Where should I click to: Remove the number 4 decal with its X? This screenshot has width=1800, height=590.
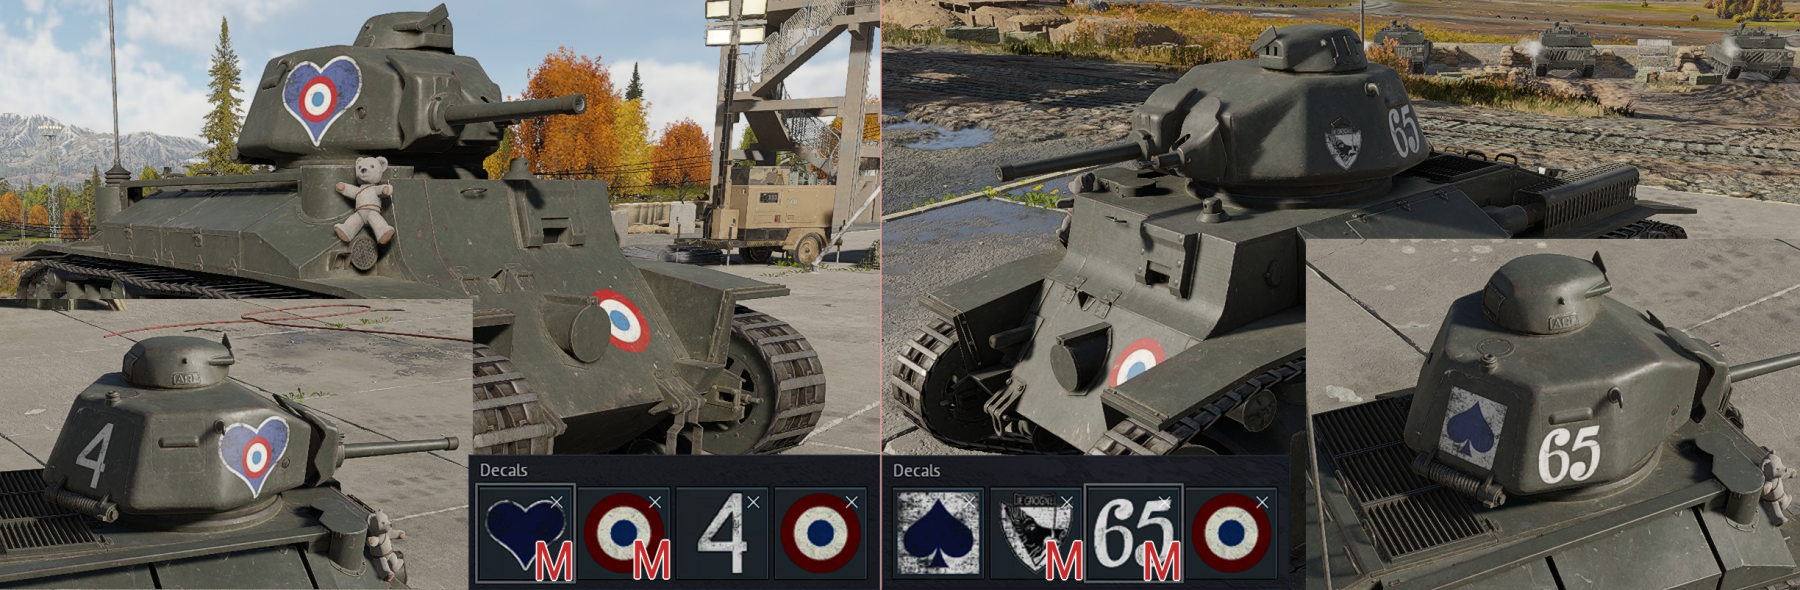[753, 502]
